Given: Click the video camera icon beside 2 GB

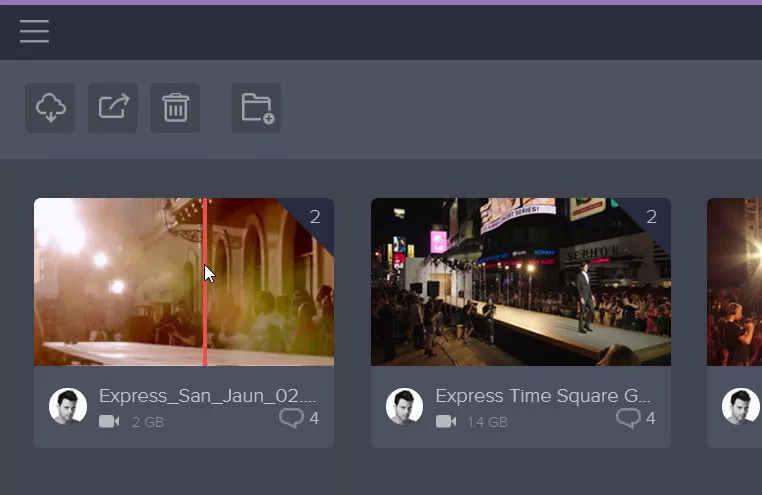Looking at the screenshot, I should click(x=109, y=422).
